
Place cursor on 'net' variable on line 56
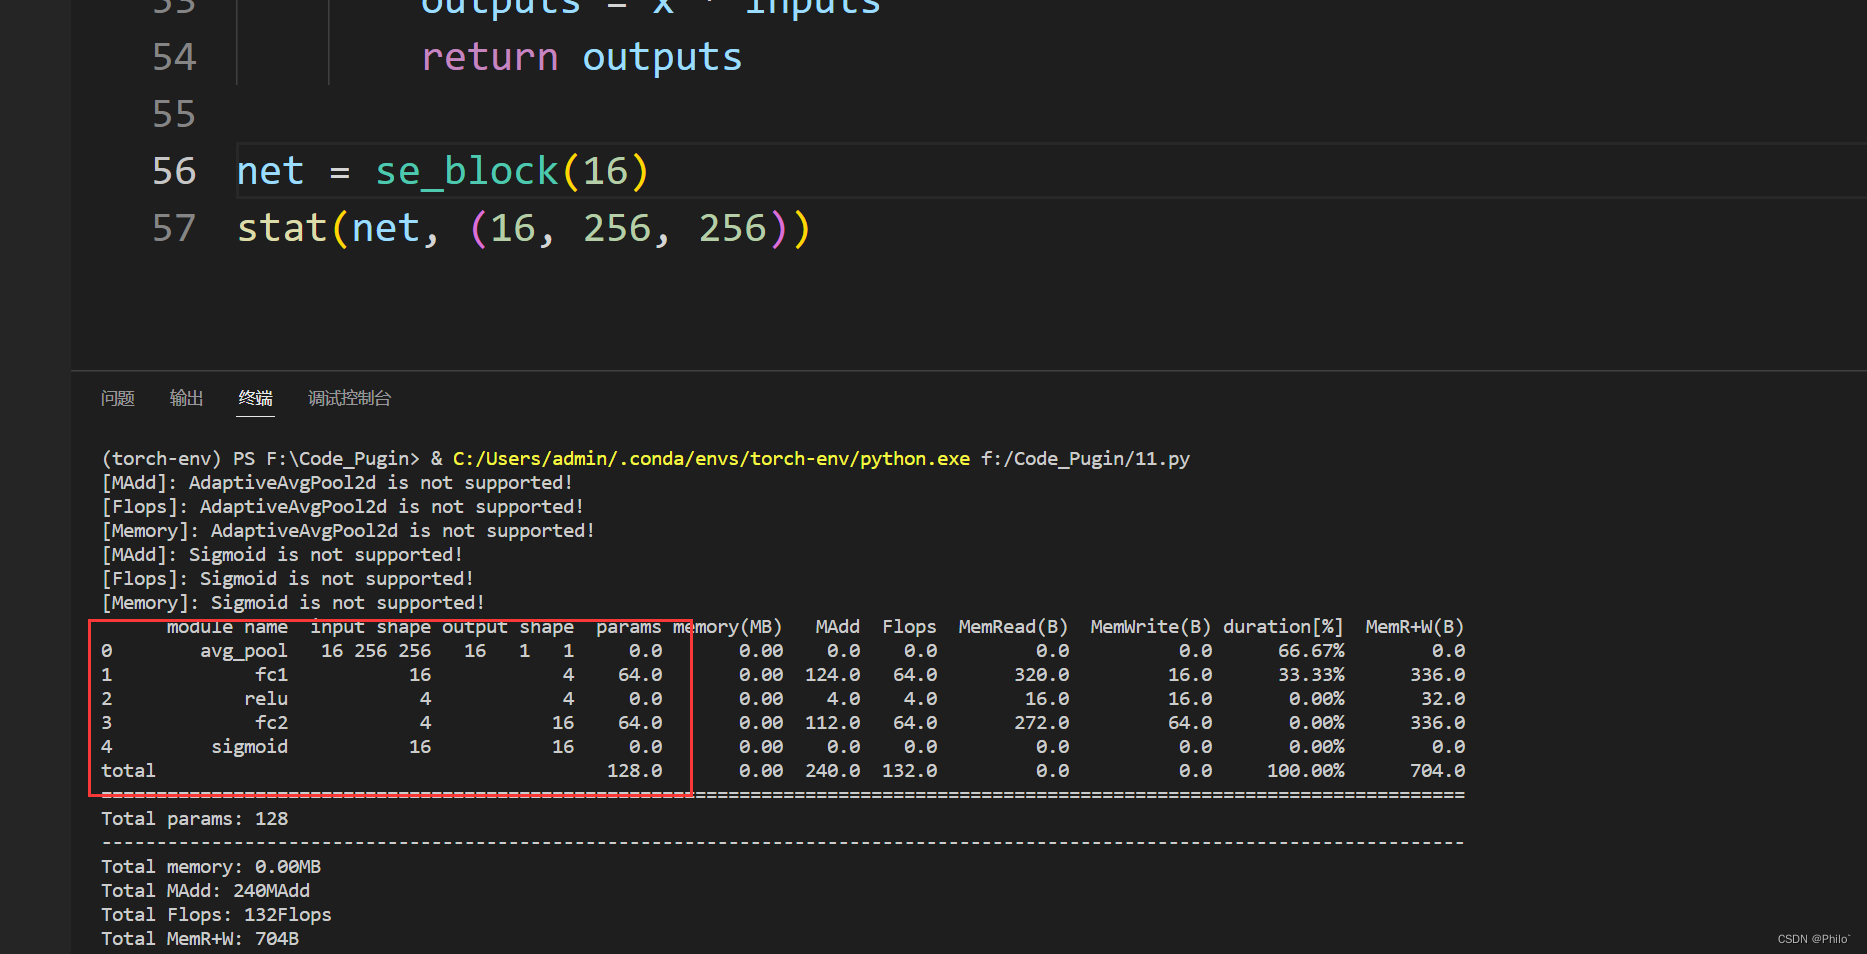click(x=270, y=171)
